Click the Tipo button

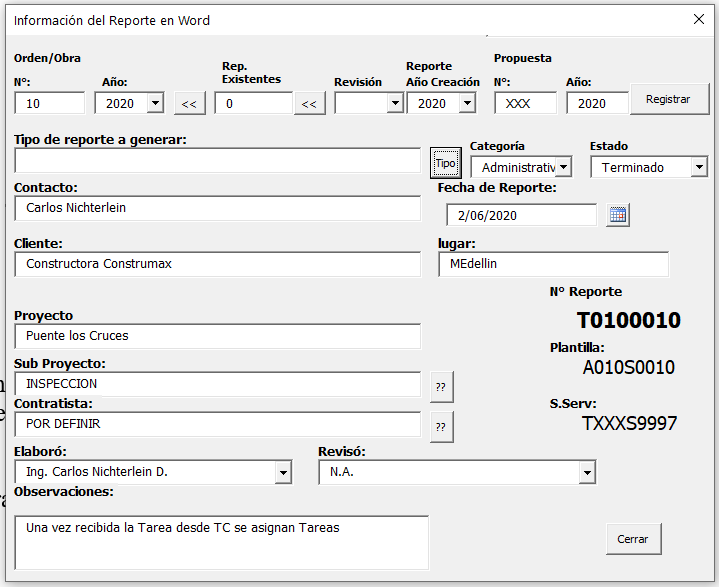(x=445, y=162)
